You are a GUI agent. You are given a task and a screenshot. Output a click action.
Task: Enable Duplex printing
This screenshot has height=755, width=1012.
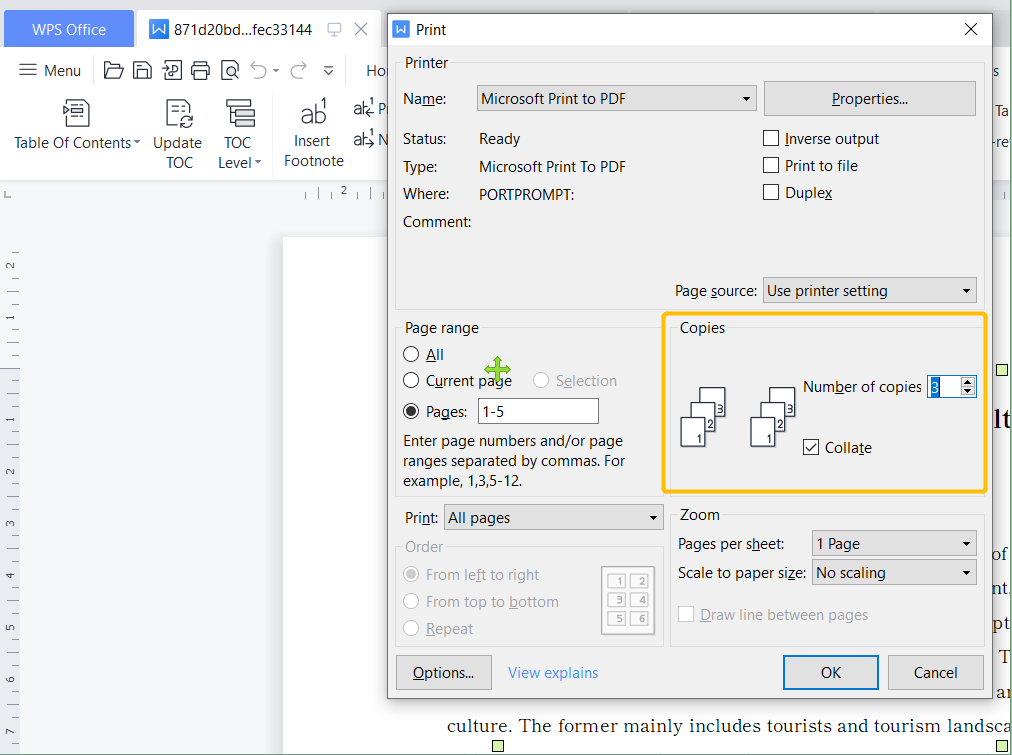pos(769,192)
